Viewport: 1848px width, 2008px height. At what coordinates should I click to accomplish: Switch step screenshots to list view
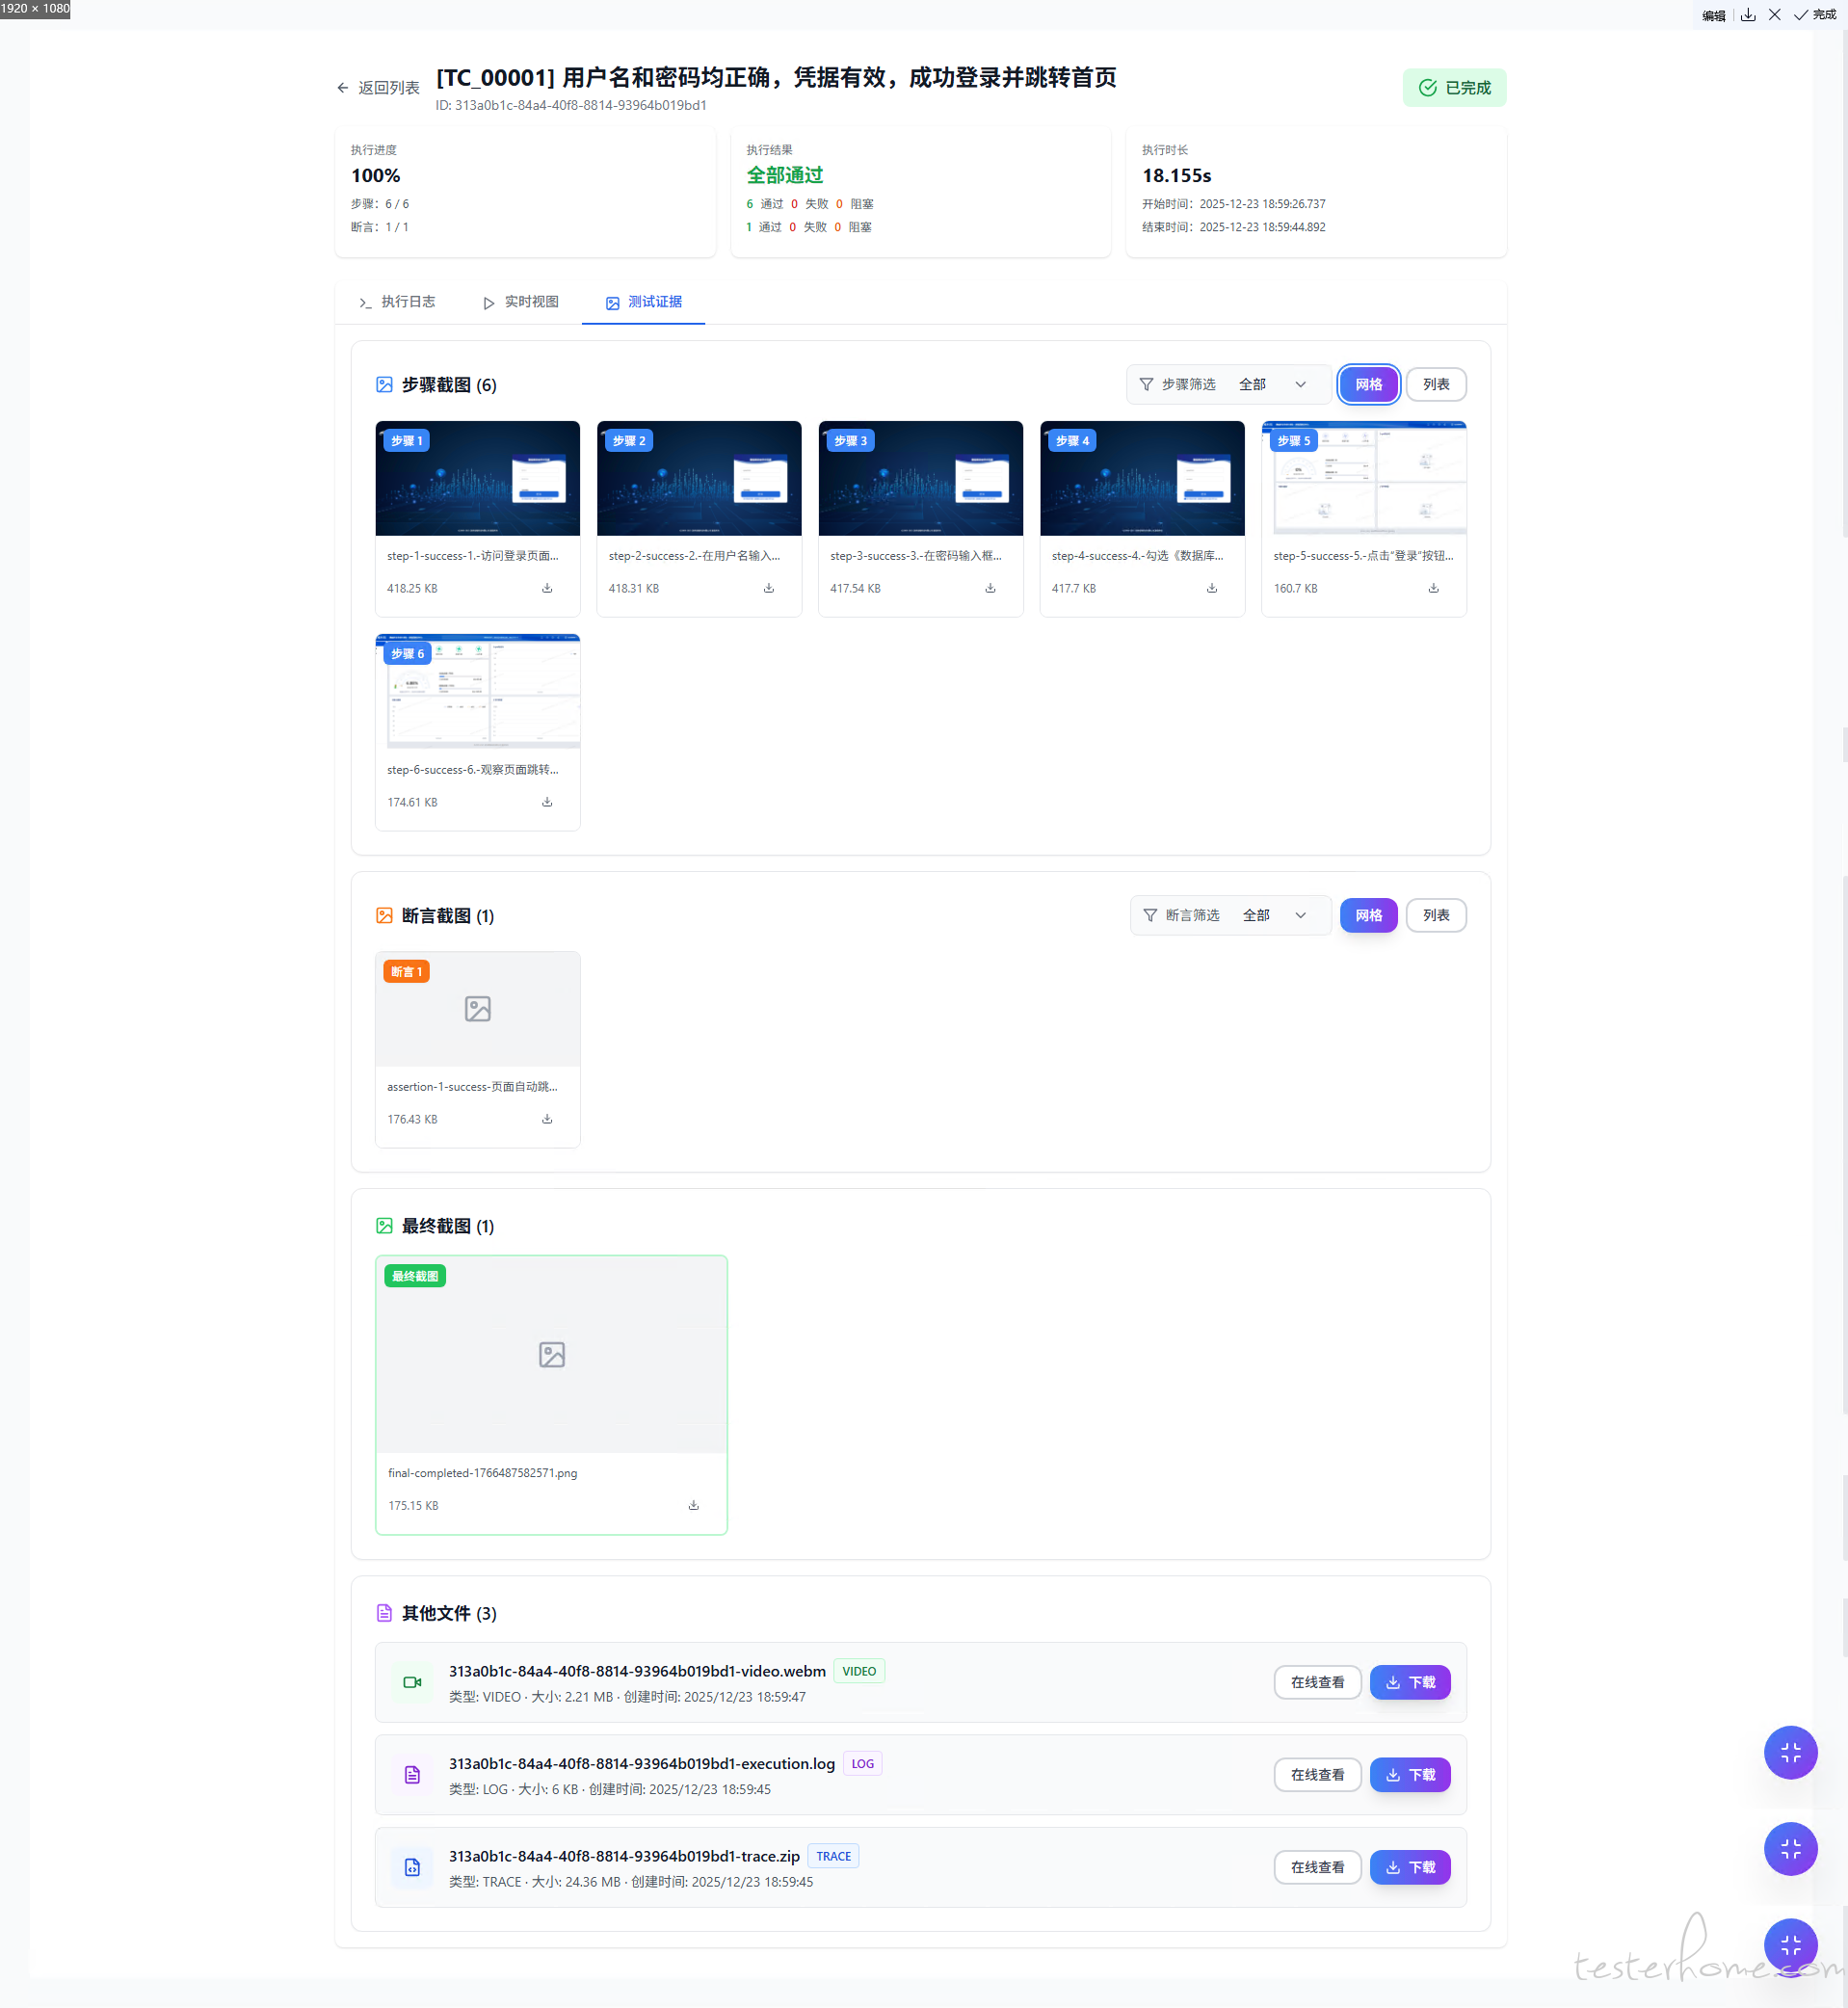1435,384
